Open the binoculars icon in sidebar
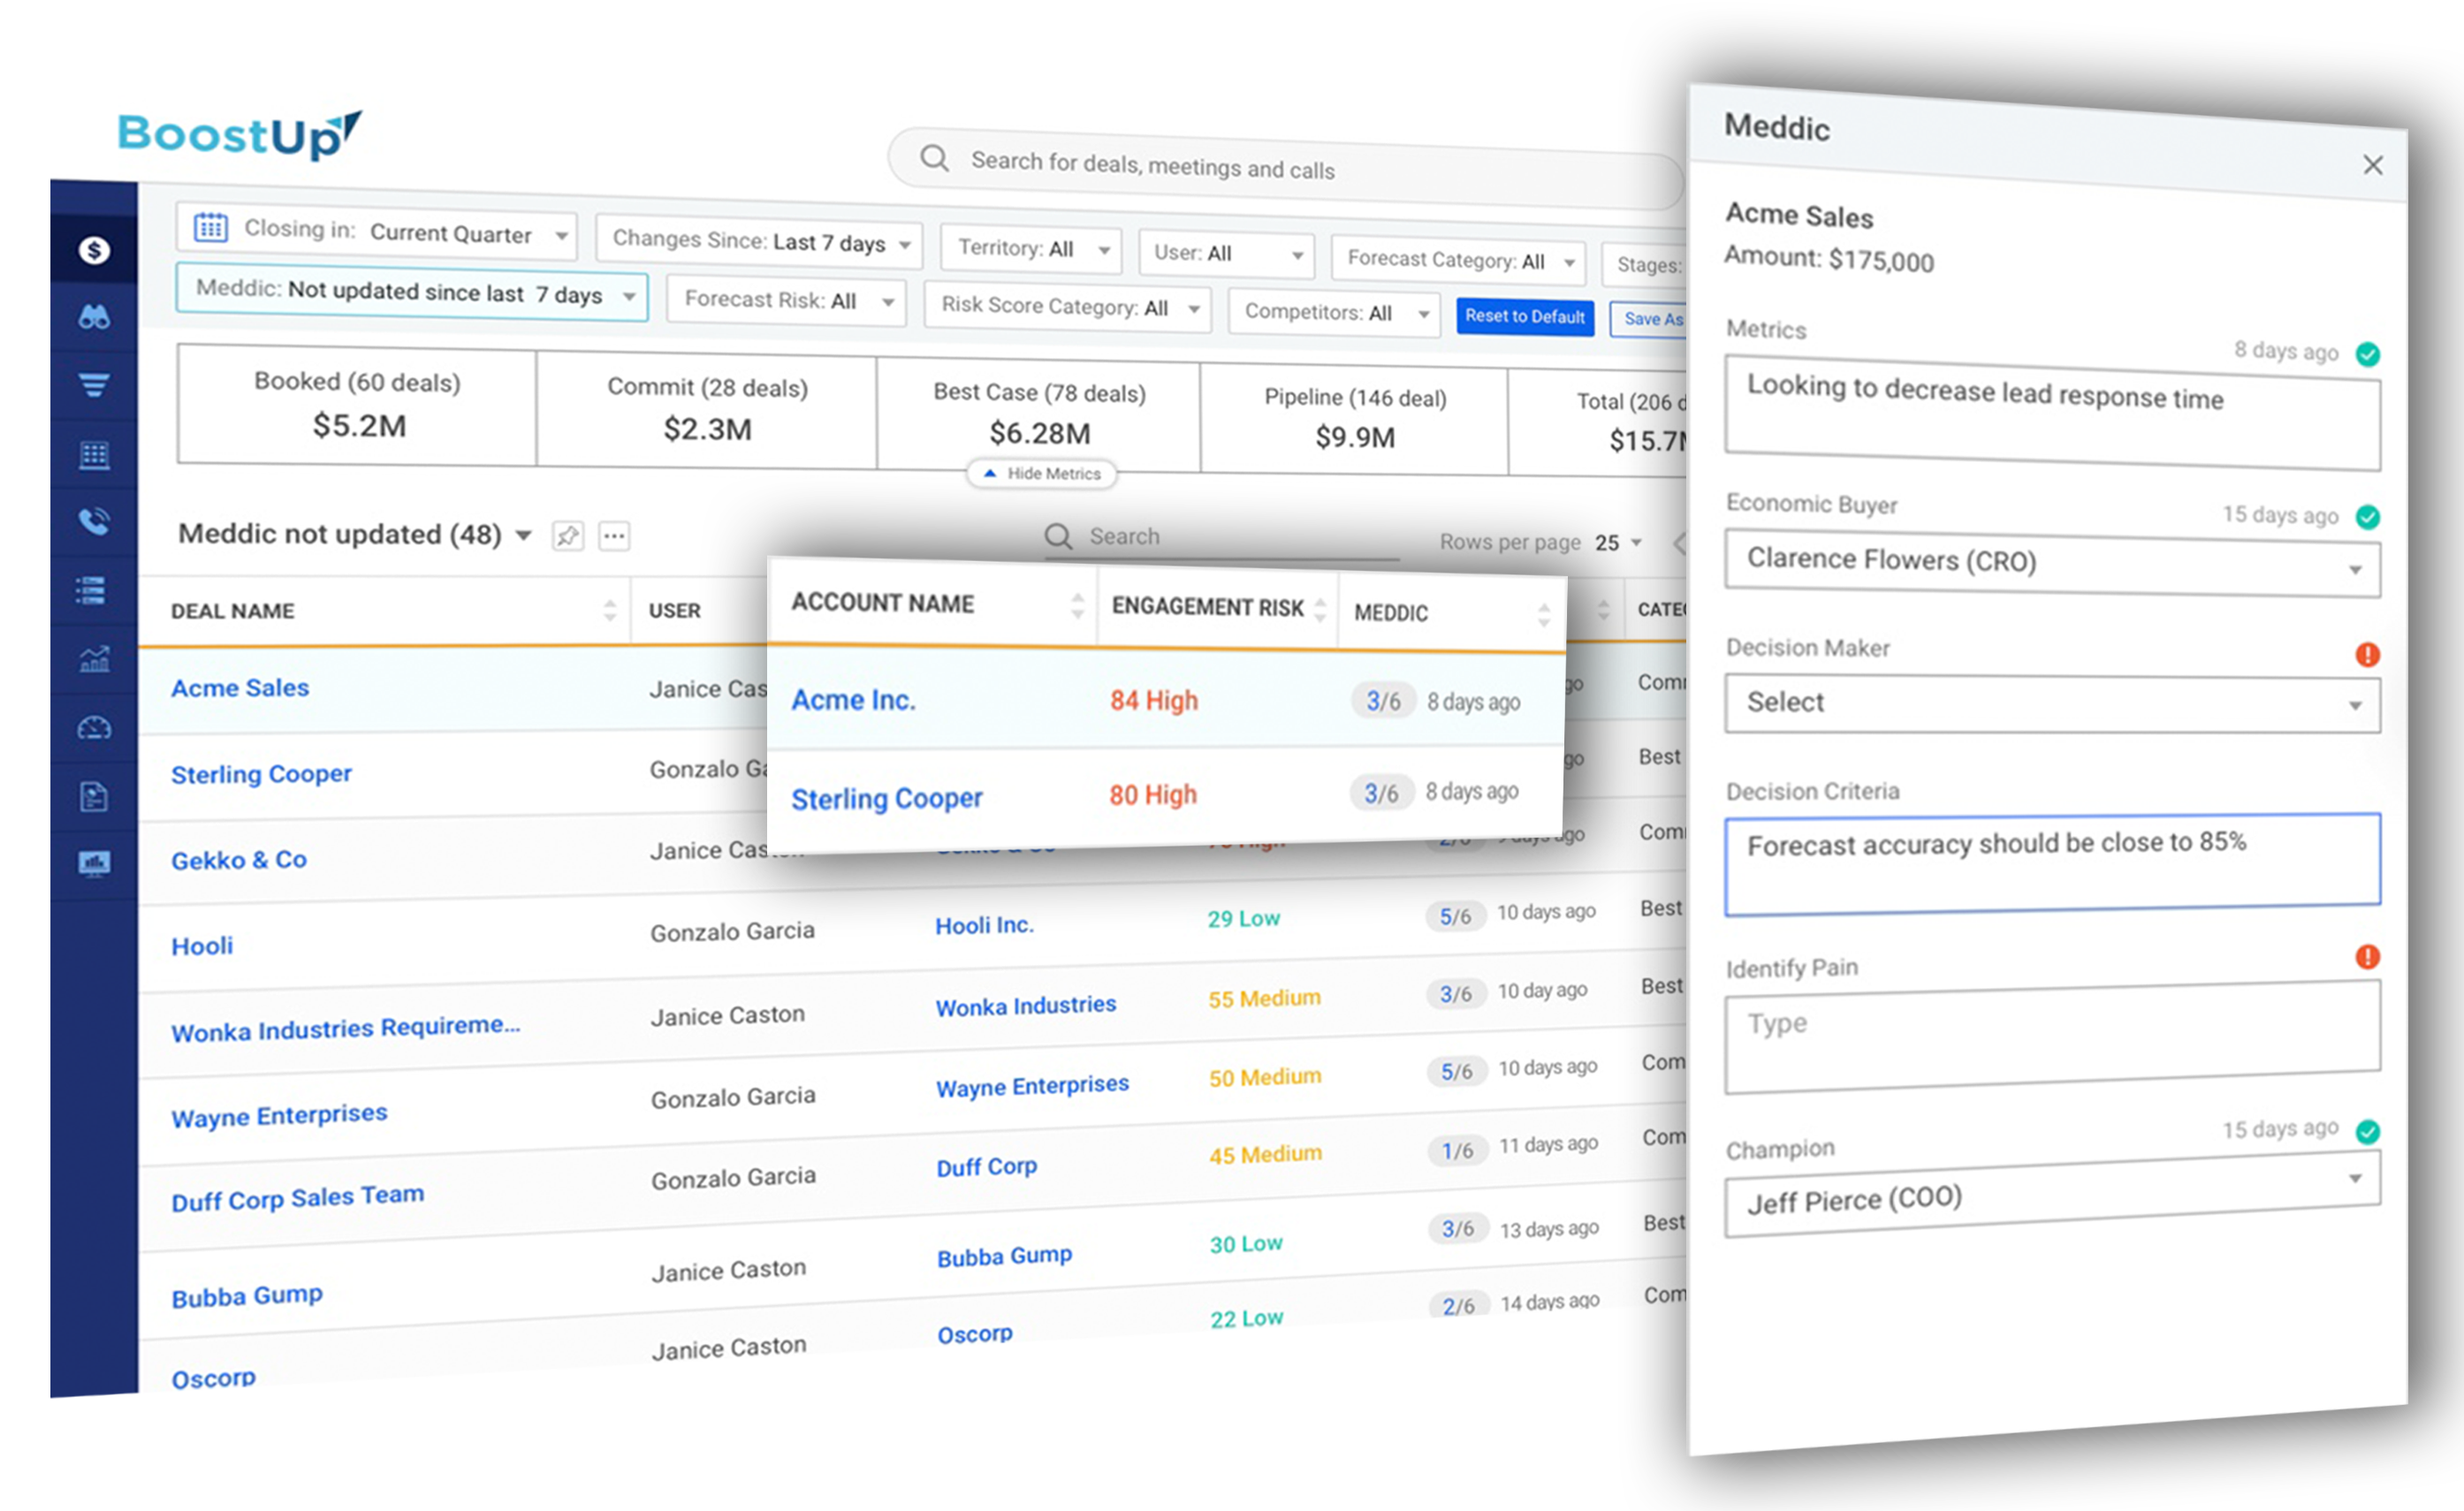 pos(94,318)
